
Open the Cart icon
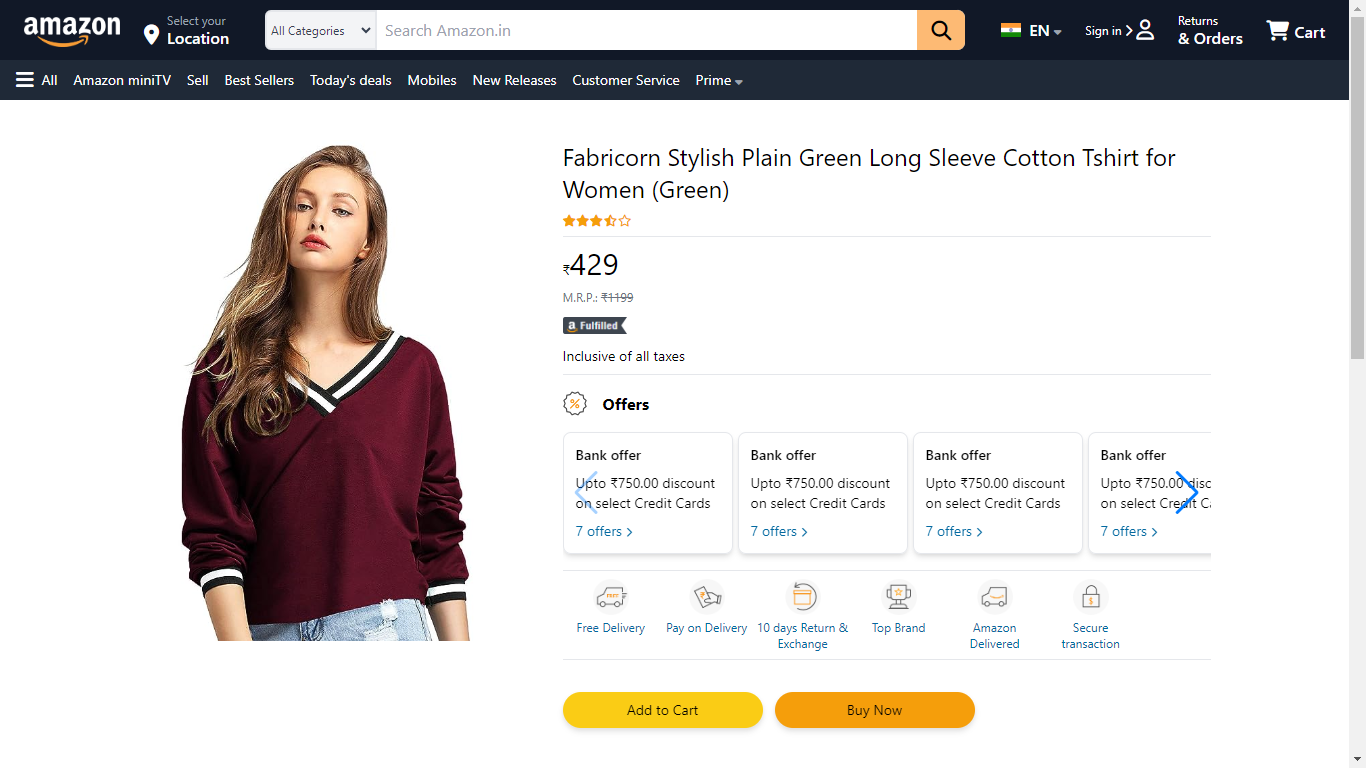(1278, 31)
